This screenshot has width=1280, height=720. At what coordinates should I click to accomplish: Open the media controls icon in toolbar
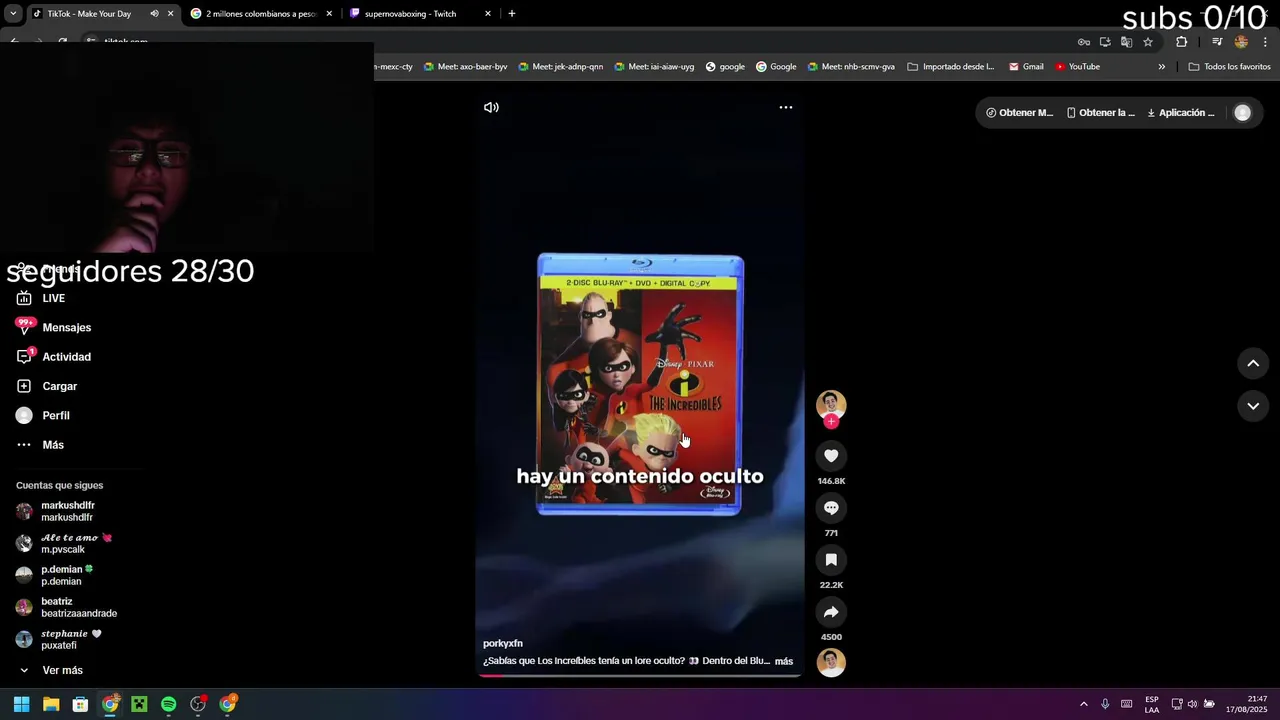click(x=1217, y=42)
